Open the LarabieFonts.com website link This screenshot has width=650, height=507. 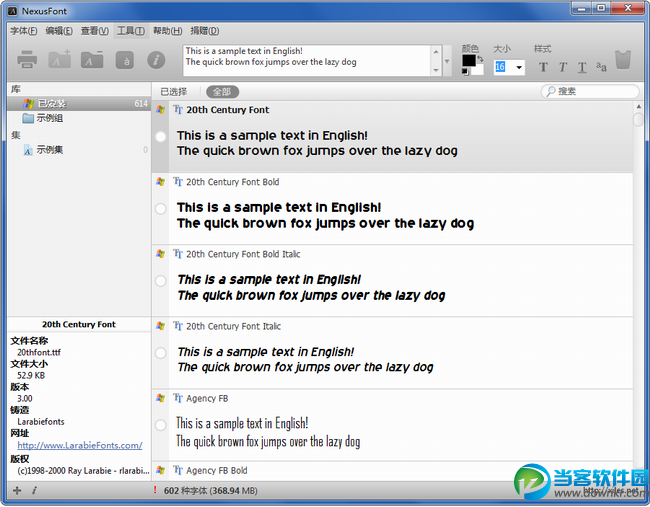[x=80, y=445]
